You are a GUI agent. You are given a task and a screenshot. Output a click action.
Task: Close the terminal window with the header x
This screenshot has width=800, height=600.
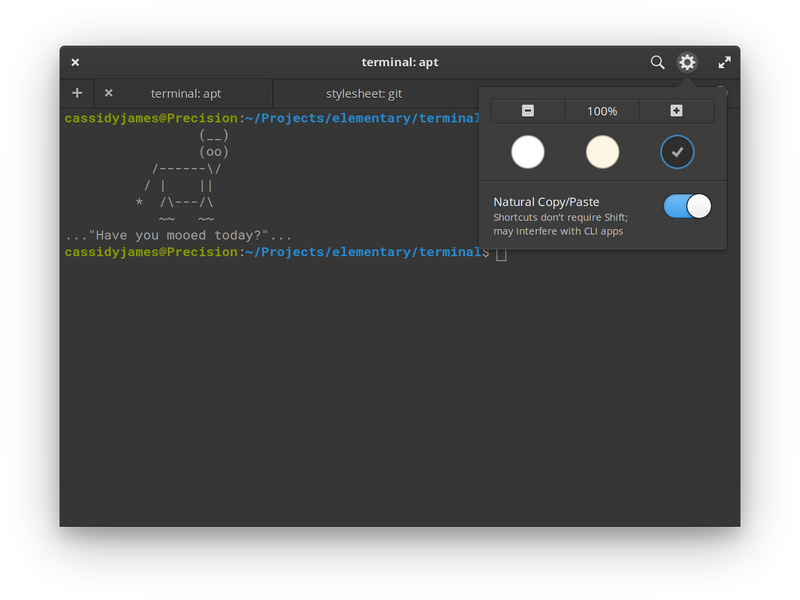(x=75, y=62)
